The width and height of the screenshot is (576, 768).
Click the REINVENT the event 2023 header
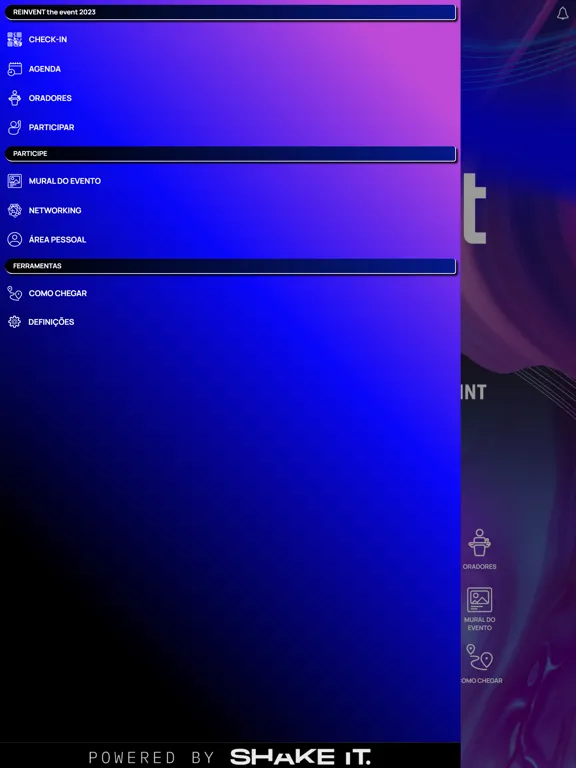[x=230, y=12]
